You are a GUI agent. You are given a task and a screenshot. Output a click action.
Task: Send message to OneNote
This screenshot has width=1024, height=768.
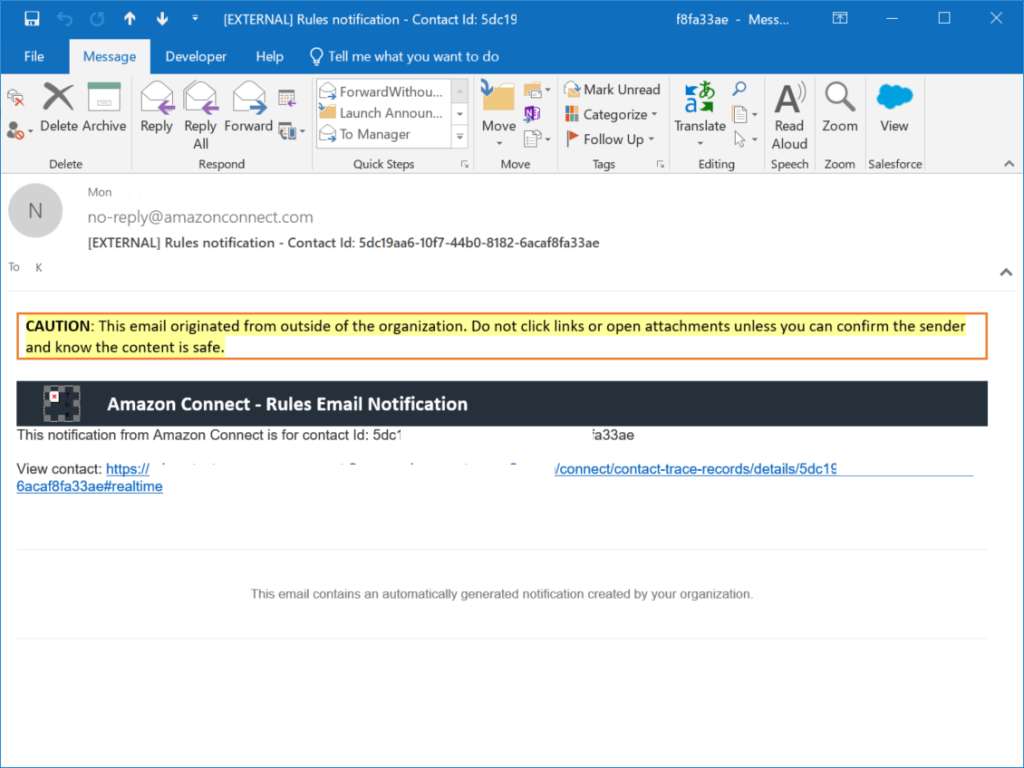pyautogui.click(x=532, y=114)
